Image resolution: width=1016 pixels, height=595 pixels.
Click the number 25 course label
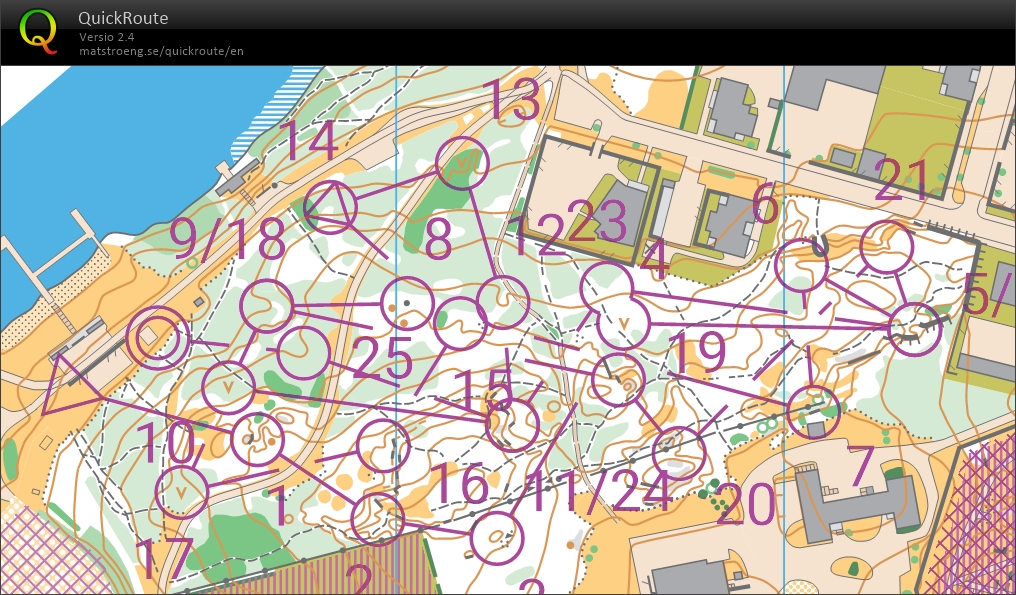[383, 359]
